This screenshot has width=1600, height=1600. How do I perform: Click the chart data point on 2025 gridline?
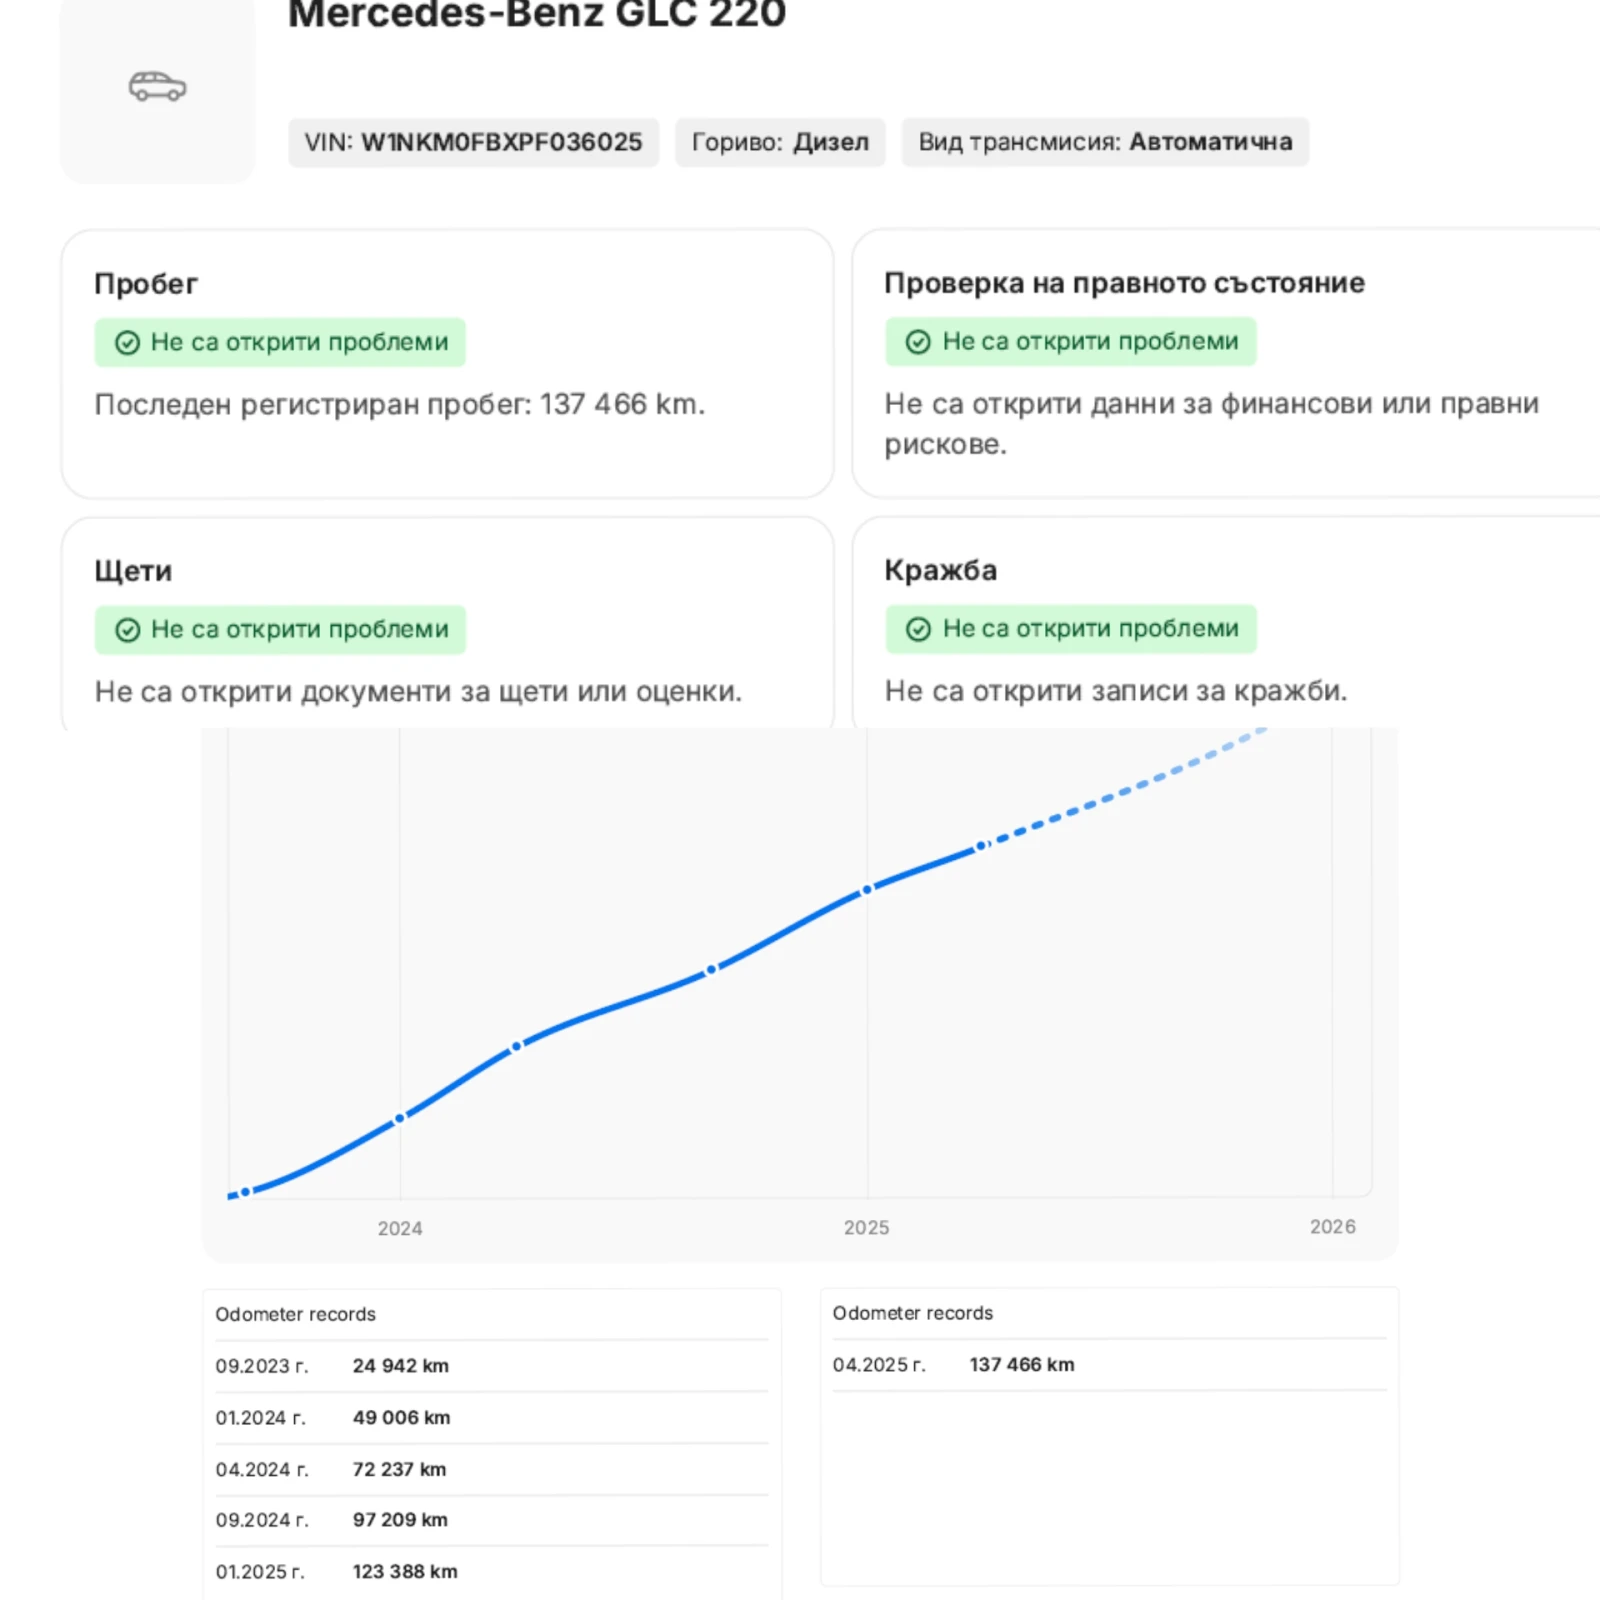[x=867, y=889]
